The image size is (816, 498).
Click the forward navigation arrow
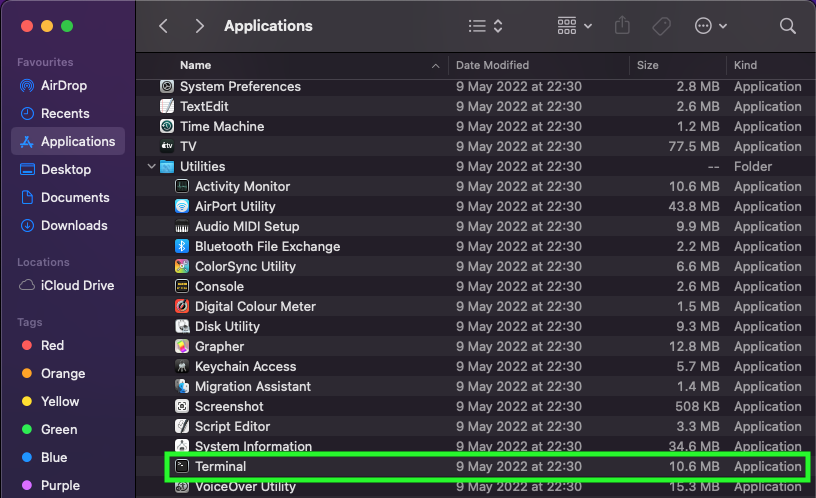pos(200,26)
